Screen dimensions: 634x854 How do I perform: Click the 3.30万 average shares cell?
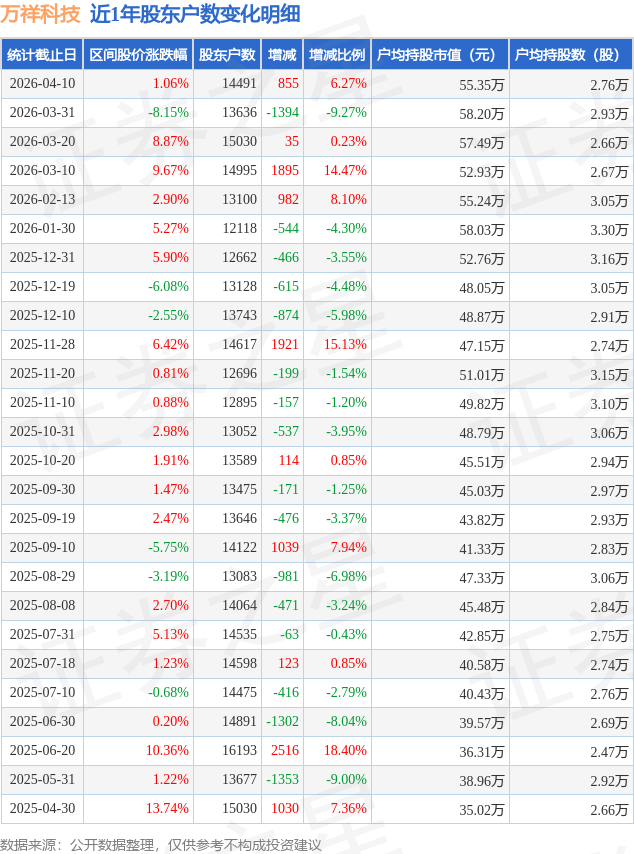pyautogui.click(x=608, y=229)
